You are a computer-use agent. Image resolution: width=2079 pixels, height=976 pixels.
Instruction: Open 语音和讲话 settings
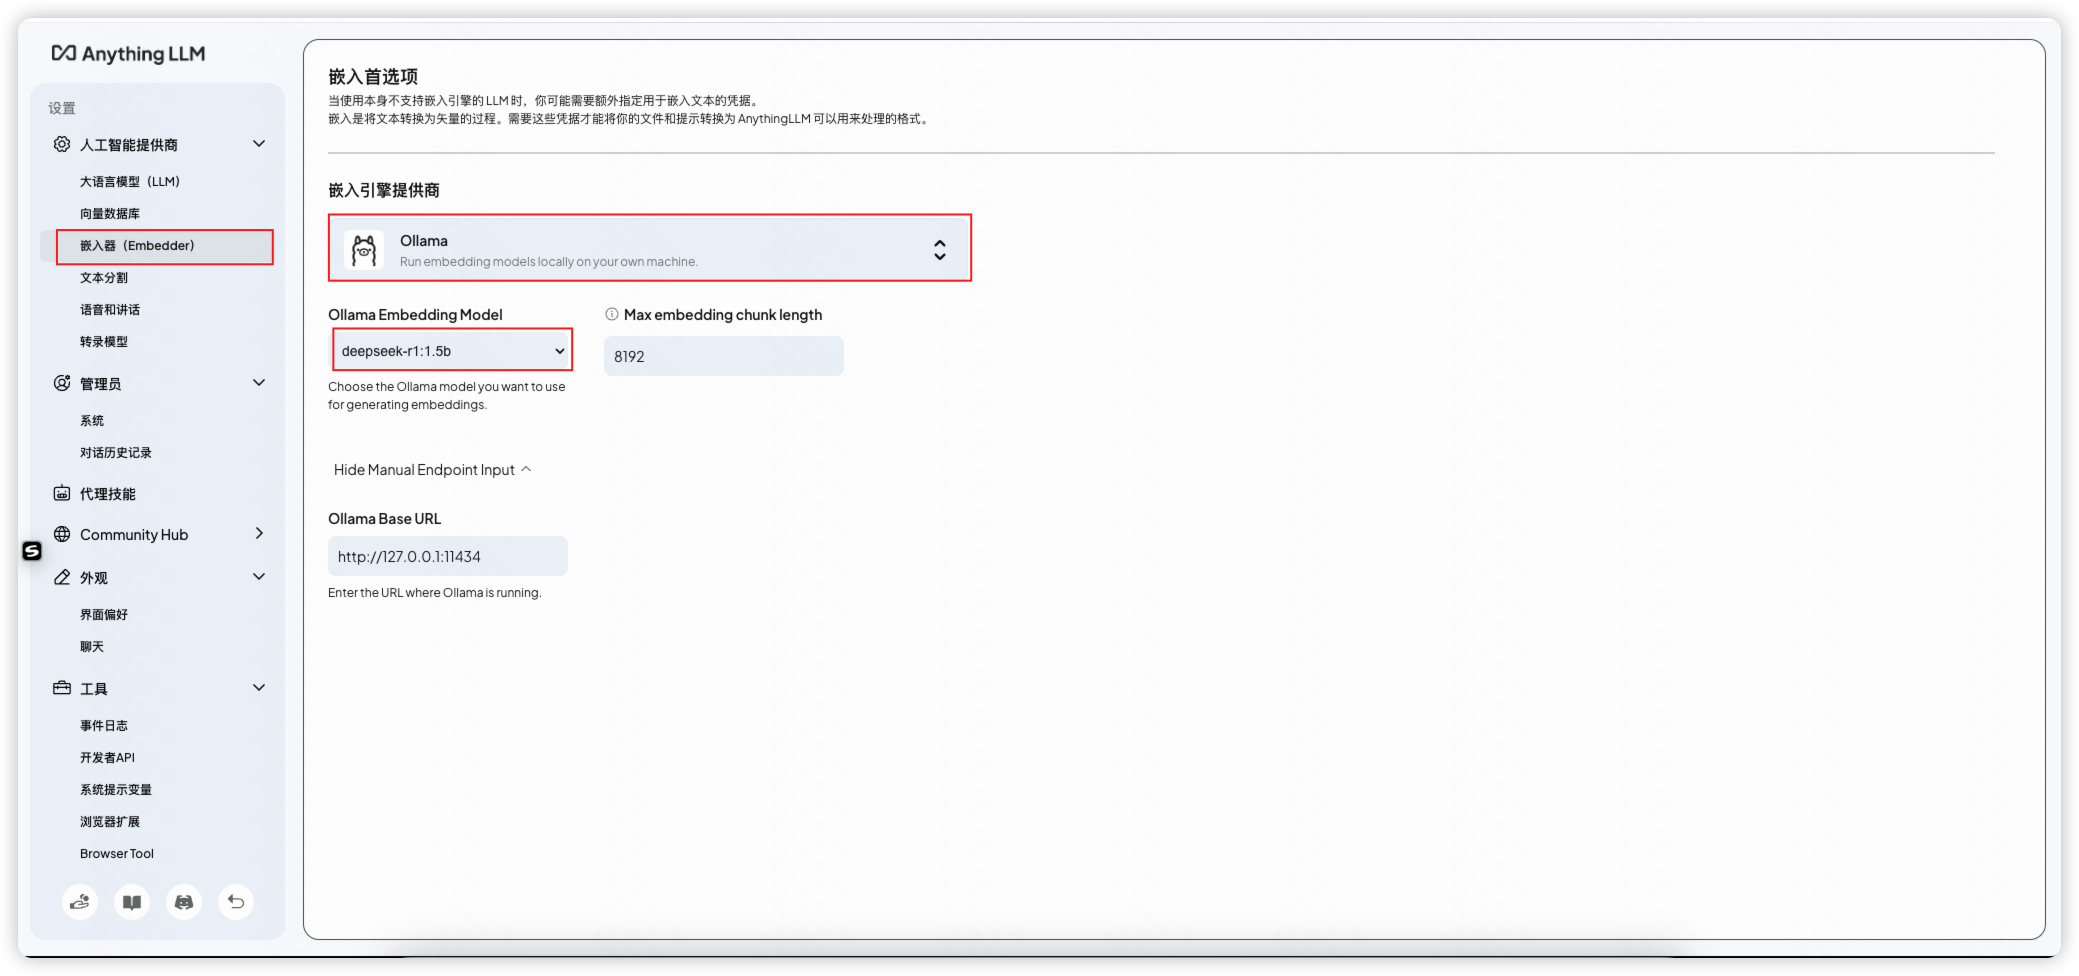click(x=110, y=310)
